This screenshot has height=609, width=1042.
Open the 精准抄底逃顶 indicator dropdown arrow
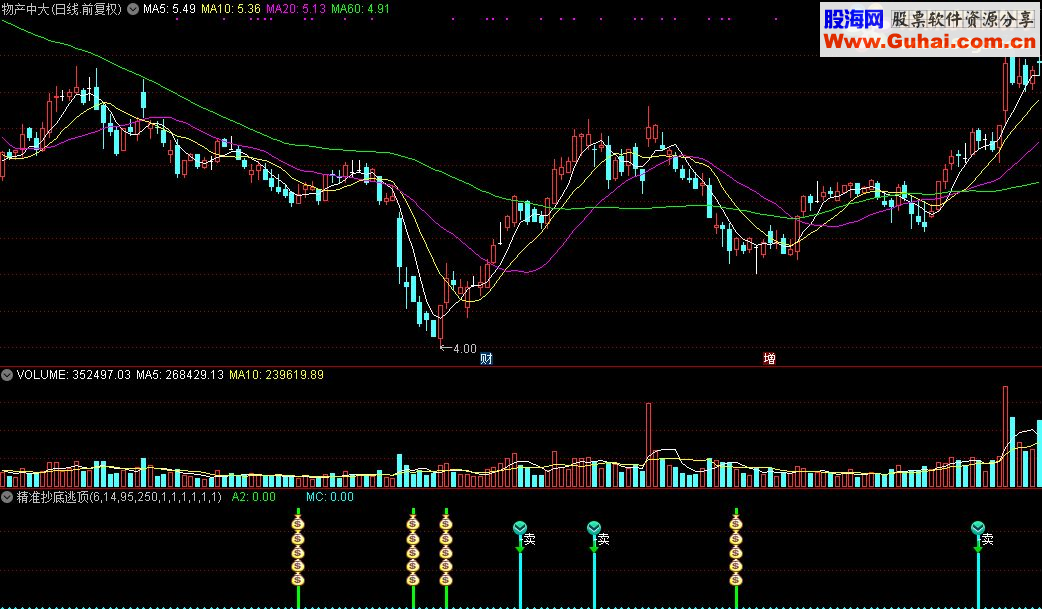coord(7,497)
